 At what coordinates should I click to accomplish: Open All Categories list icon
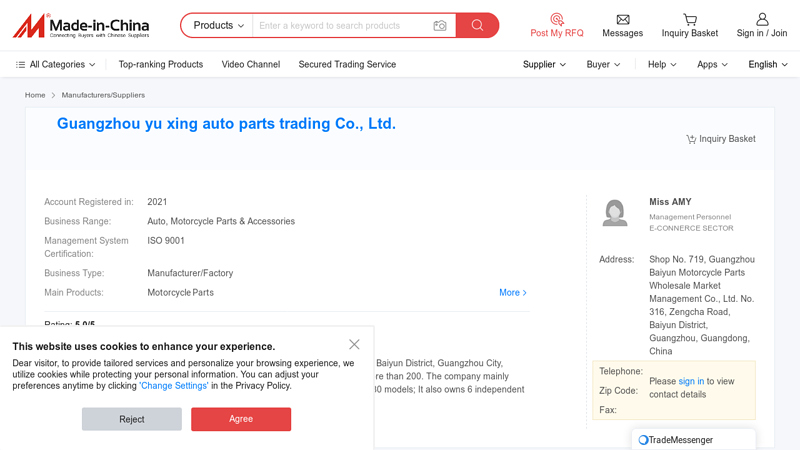(20, 65)
